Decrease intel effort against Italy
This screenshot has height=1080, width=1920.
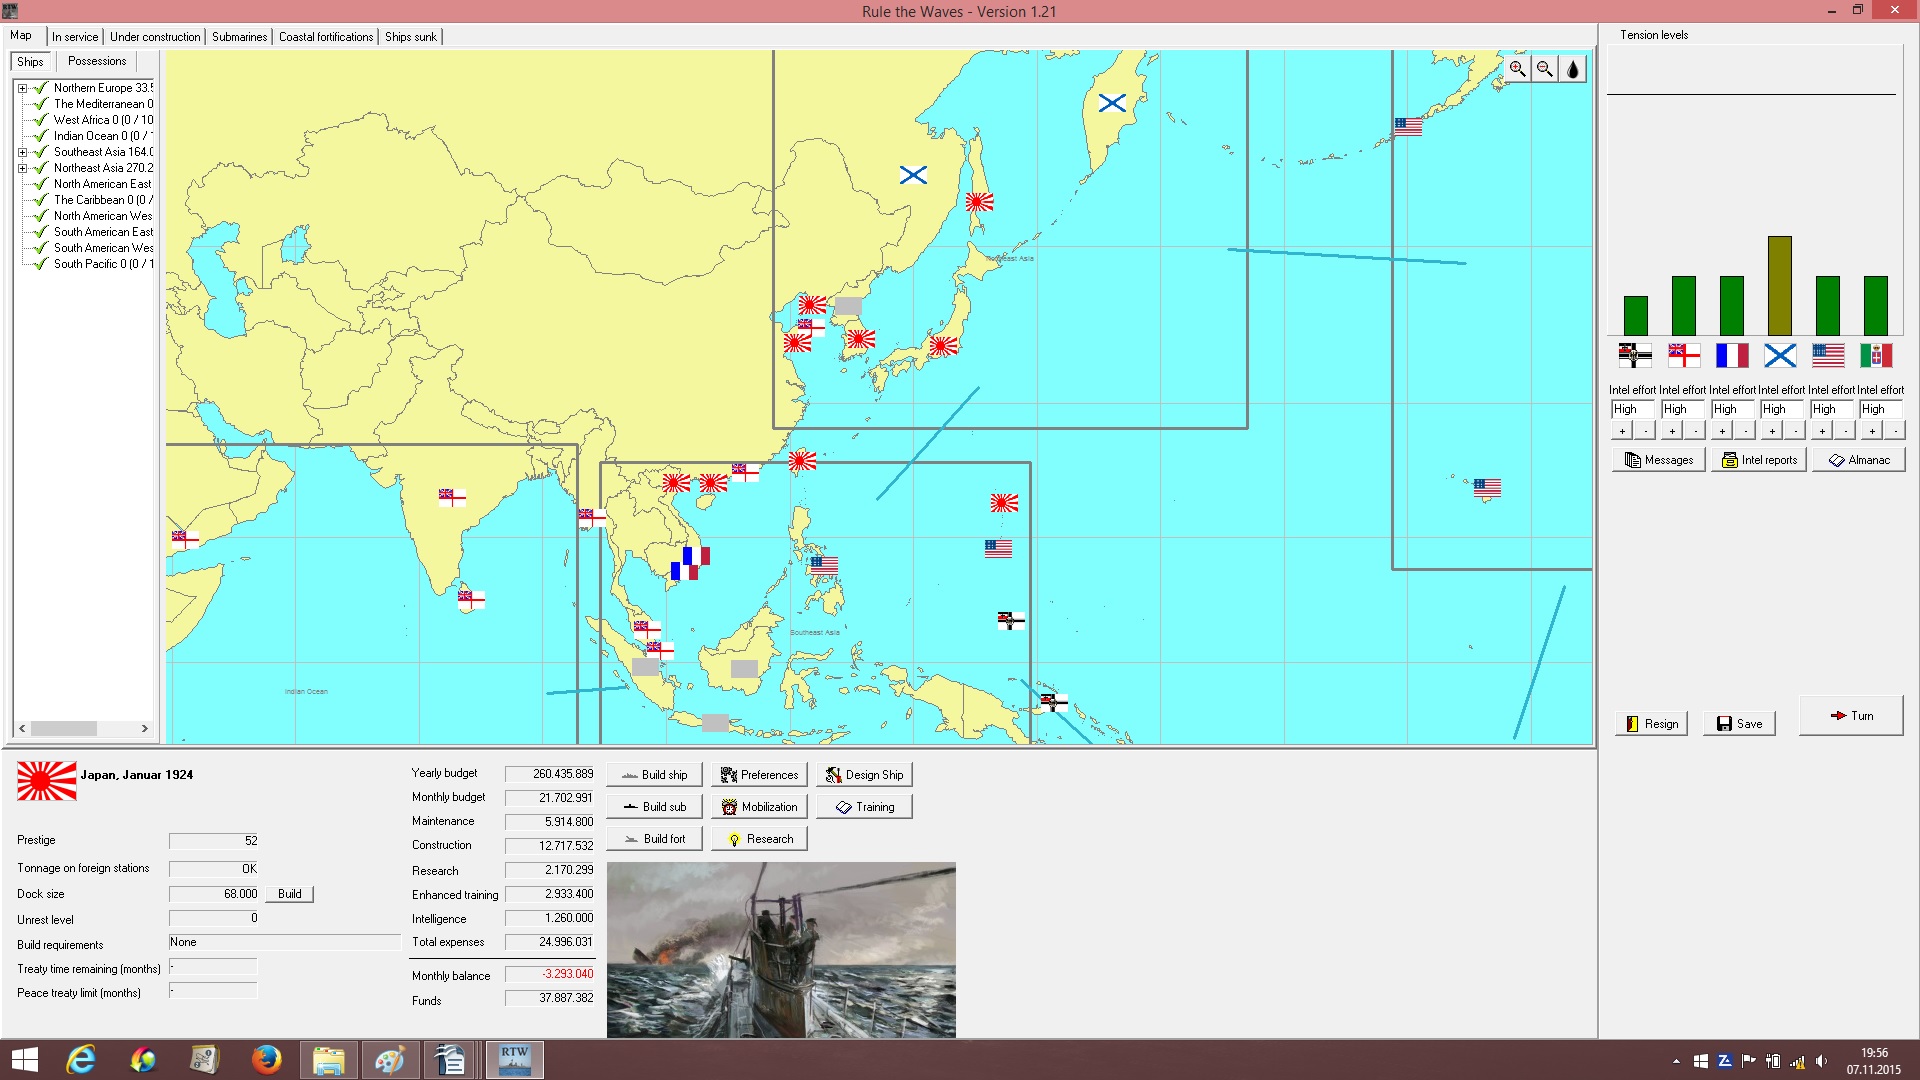(x=1895, y=431)
